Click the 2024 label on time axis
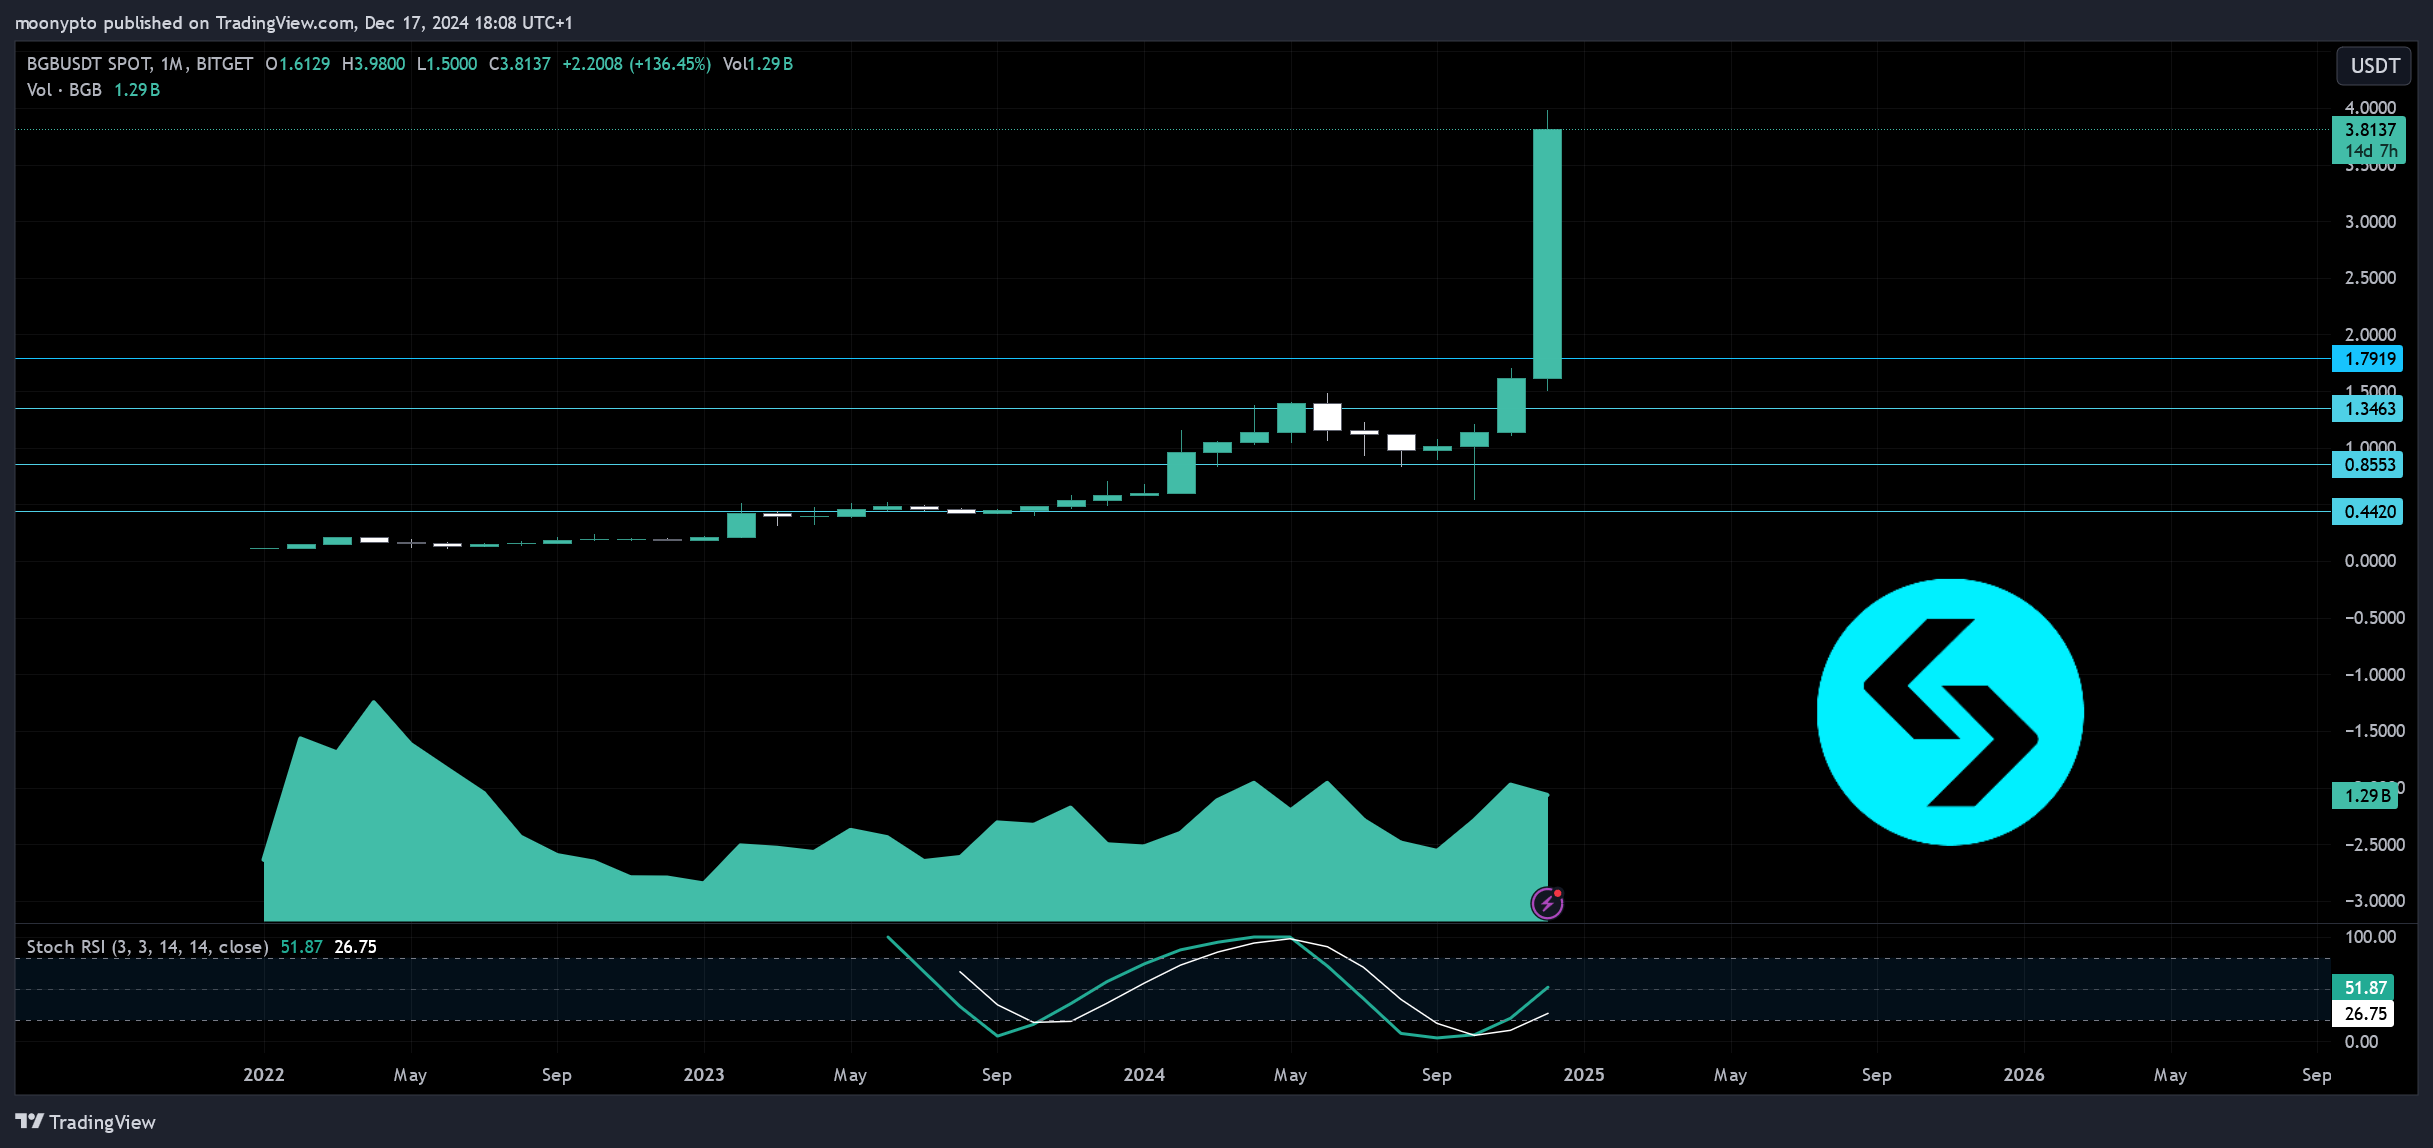The width and height of the screenshot is (2433, 1148). [1144, 1075]
